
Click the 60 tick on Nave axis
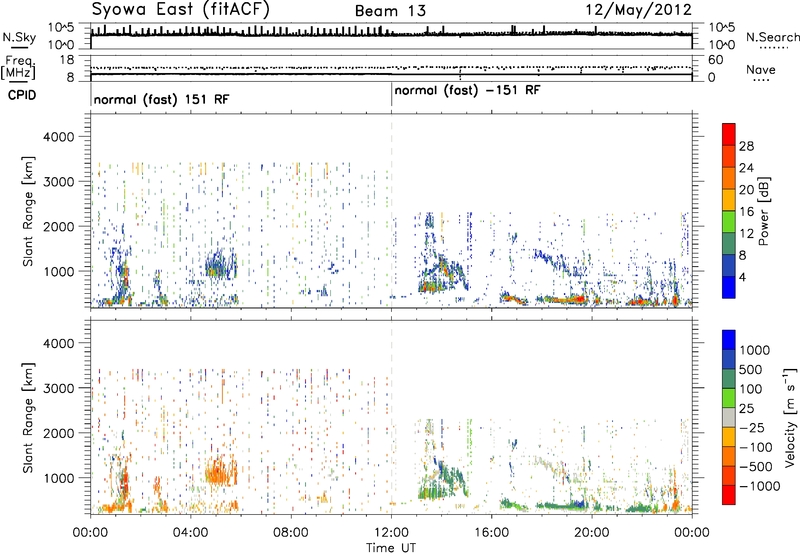(x=715, y=60)
